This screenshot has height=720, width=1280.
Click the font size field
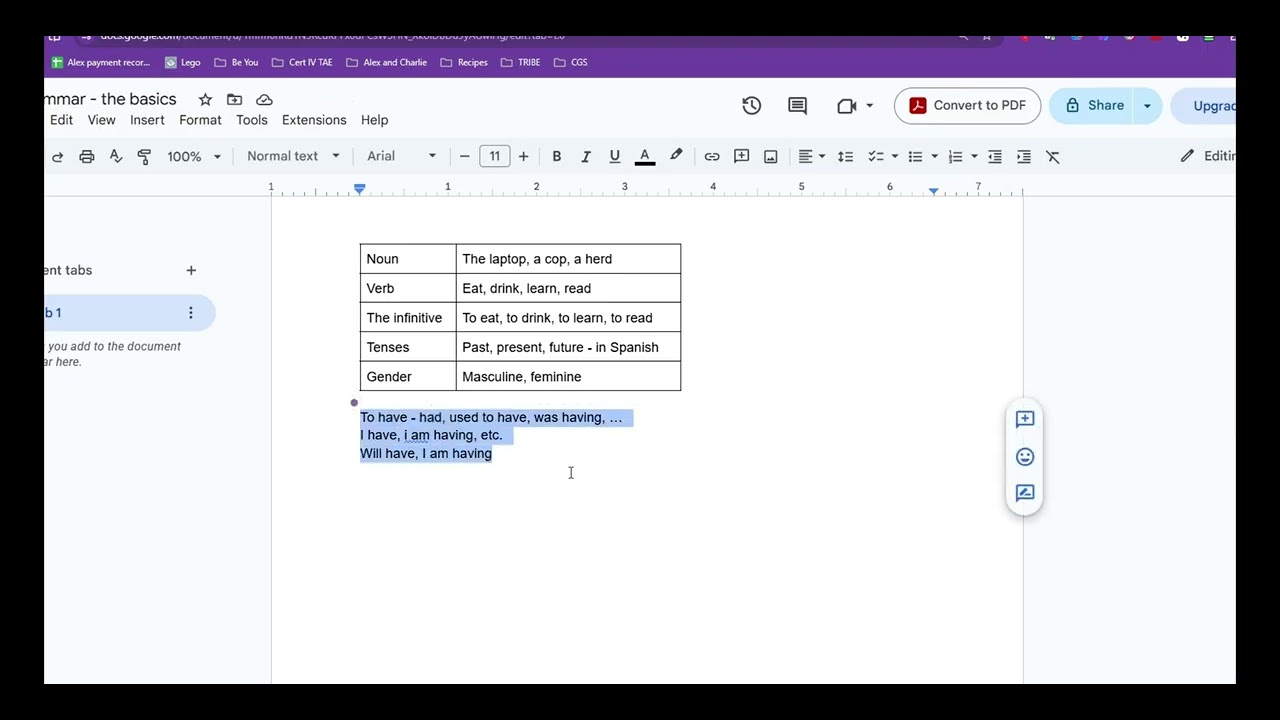tap(494, 156)
